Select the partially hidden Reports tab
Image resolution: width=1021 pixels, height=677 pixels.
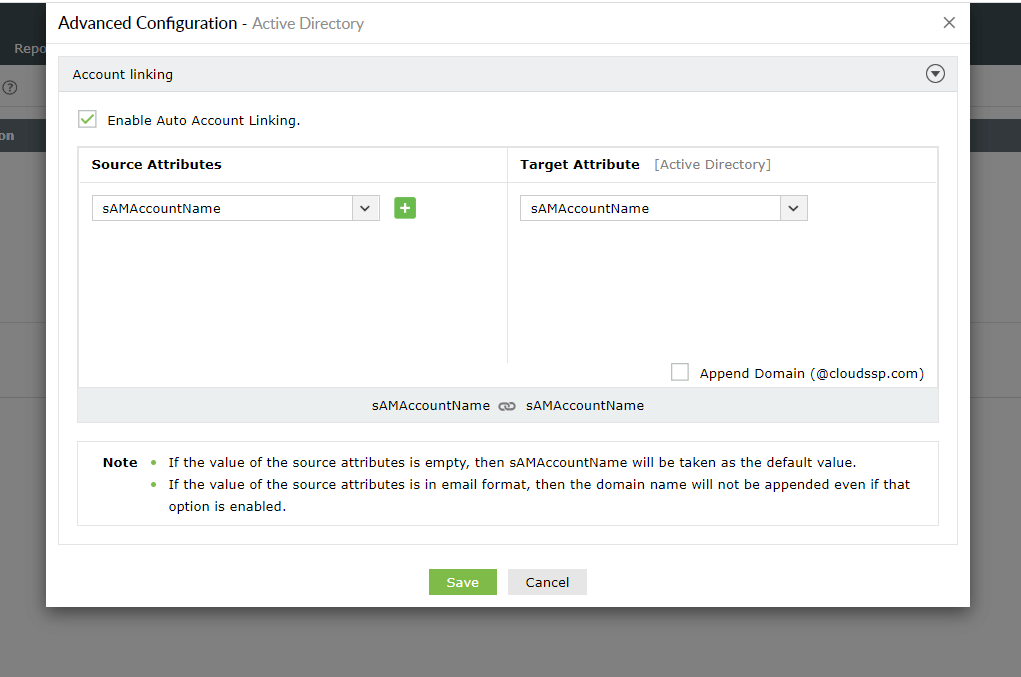[29, 48]
